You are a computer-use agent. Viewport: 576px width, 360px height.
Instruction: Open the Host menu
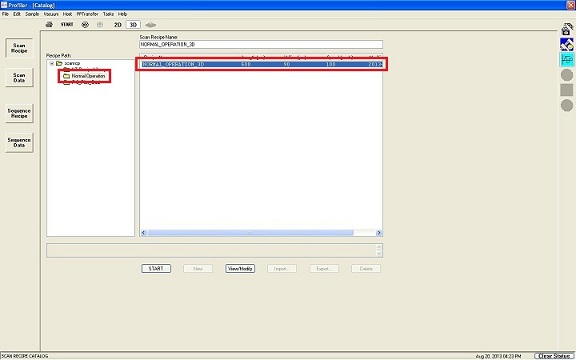pos(67,14)
